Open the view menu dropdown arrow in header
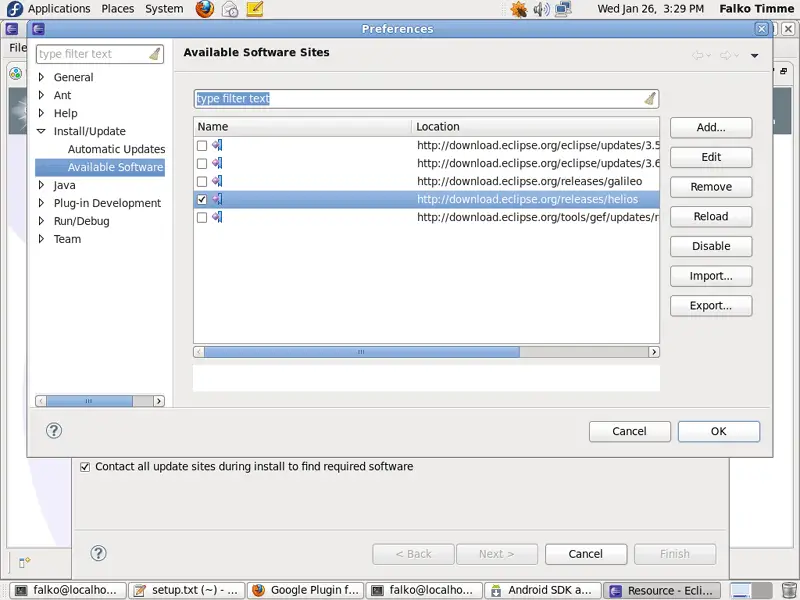Screen dimensions: 800x600 coord(755,55)
